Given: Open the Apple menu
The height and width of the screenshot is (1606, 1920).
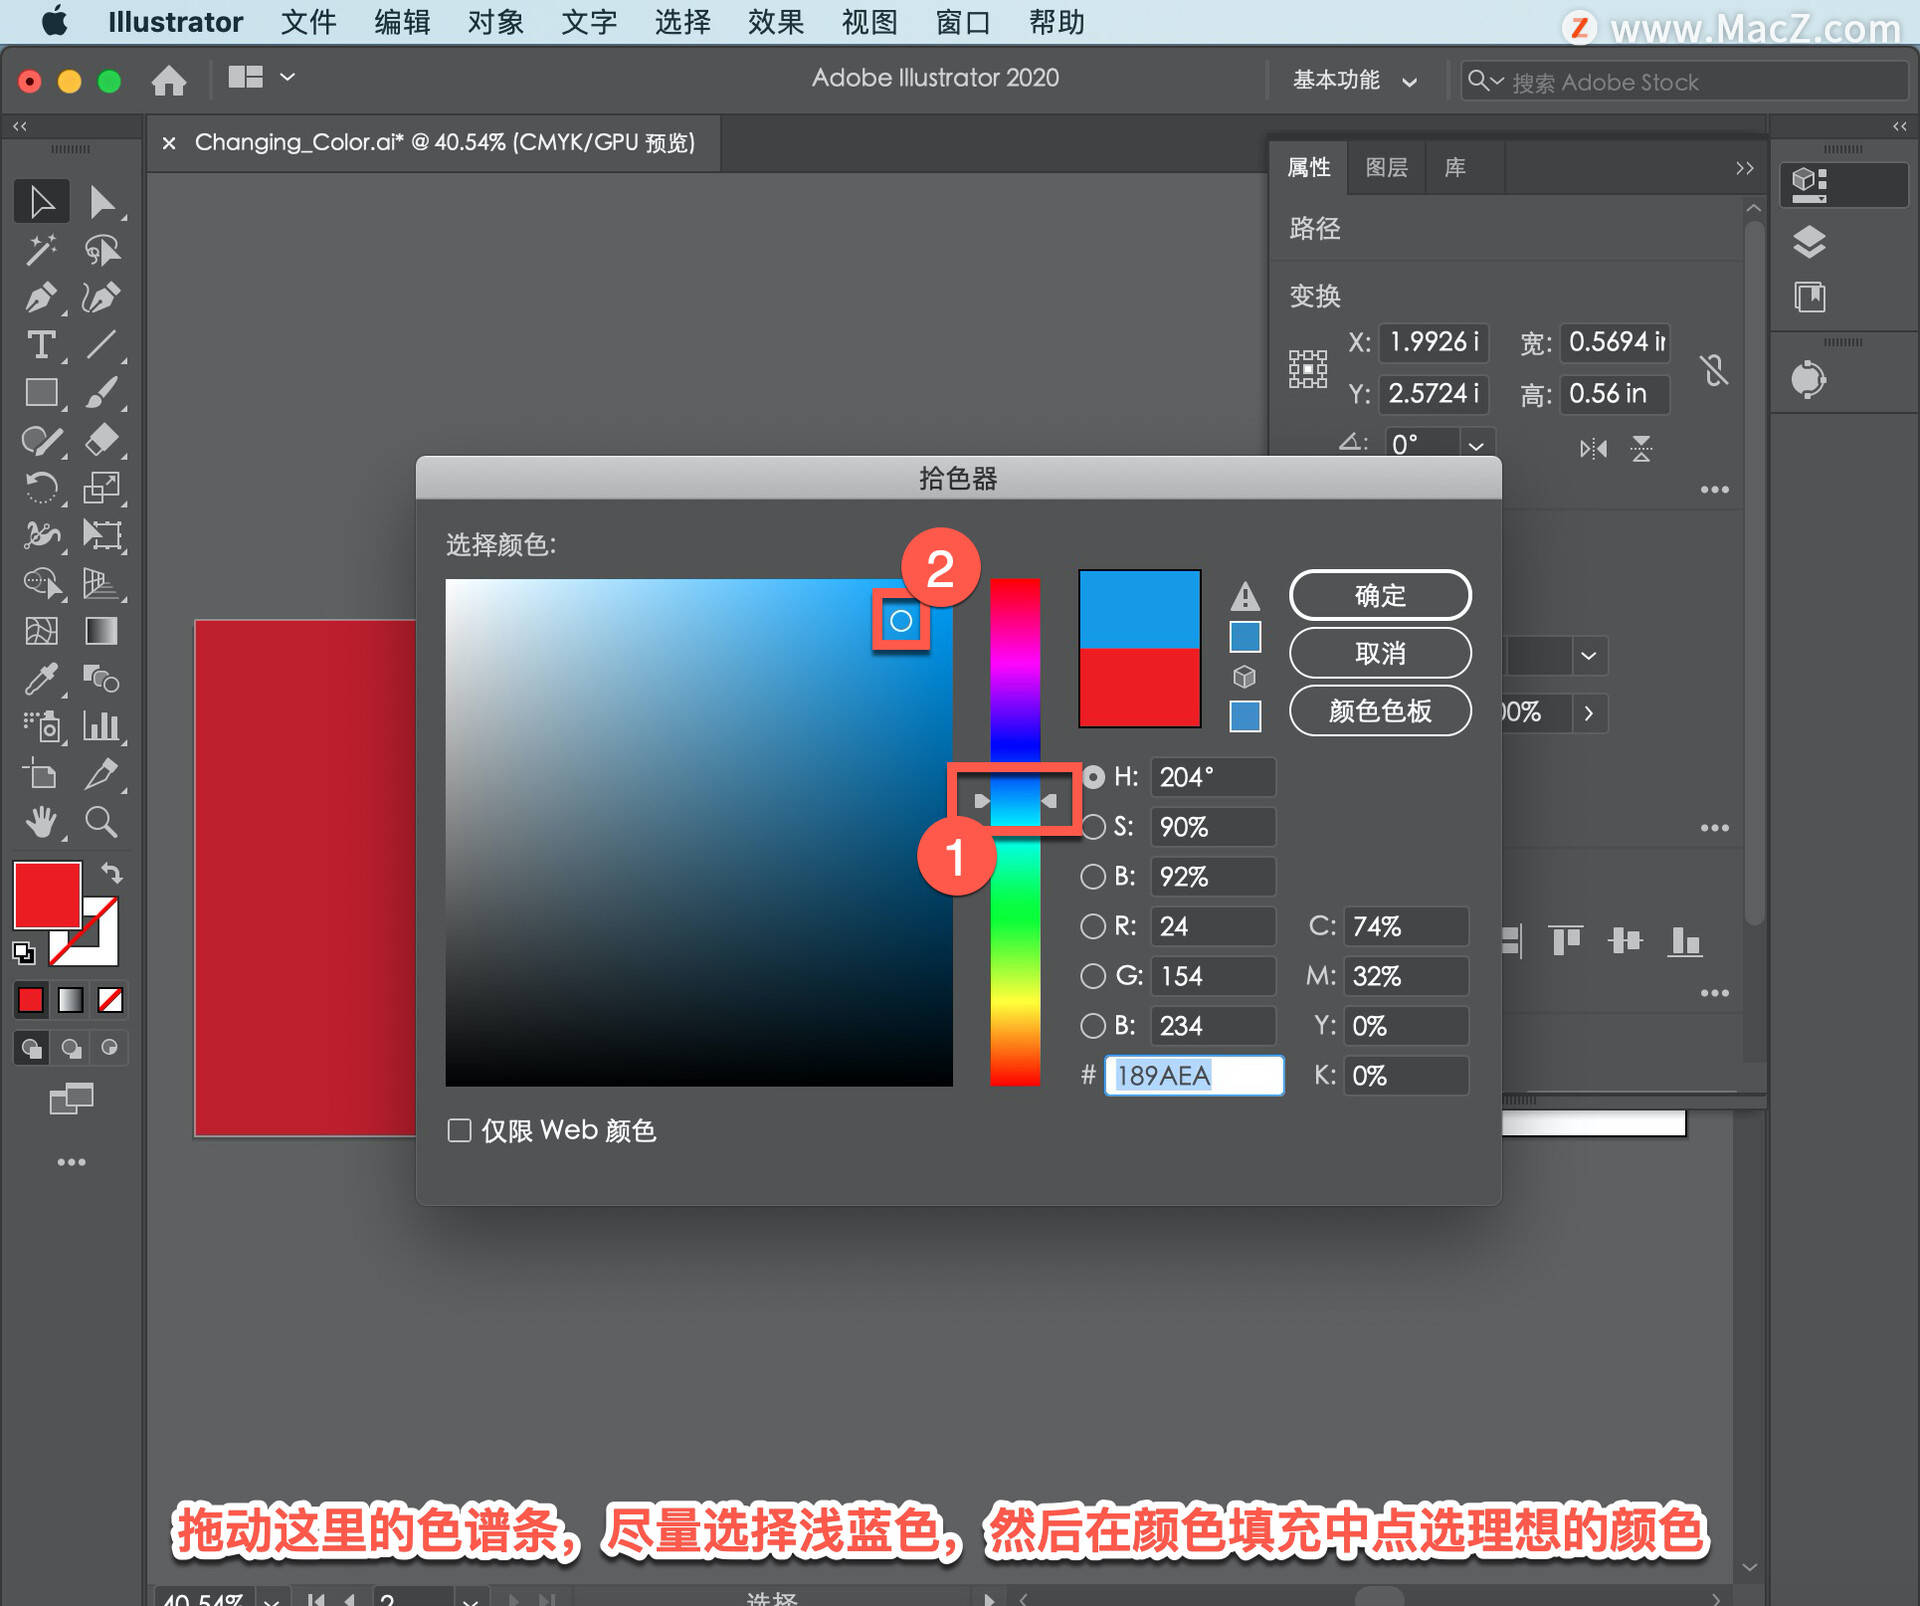Looking at the screenshot, I should (x=54, y=22).
